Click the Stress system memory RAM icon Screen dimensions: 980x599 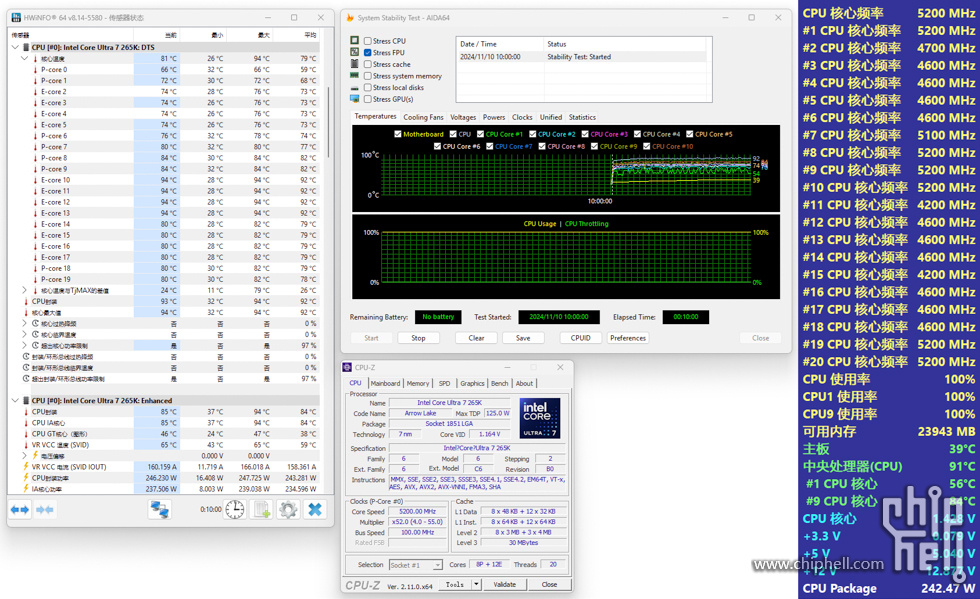pos(355,76)
